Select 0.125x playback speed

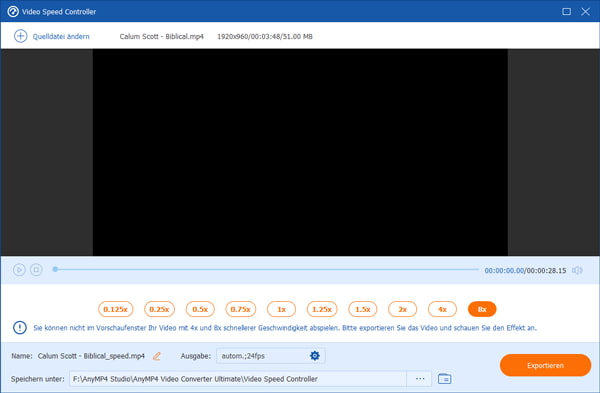point(116,309)
